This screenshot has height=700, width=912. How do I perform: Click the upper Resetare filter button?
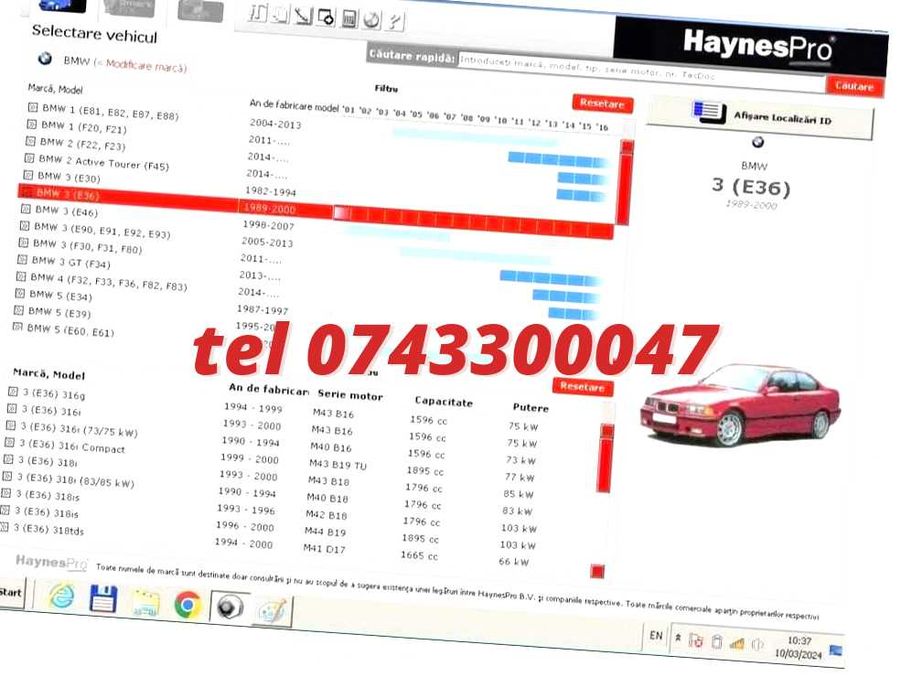click(x=602, y=104)
